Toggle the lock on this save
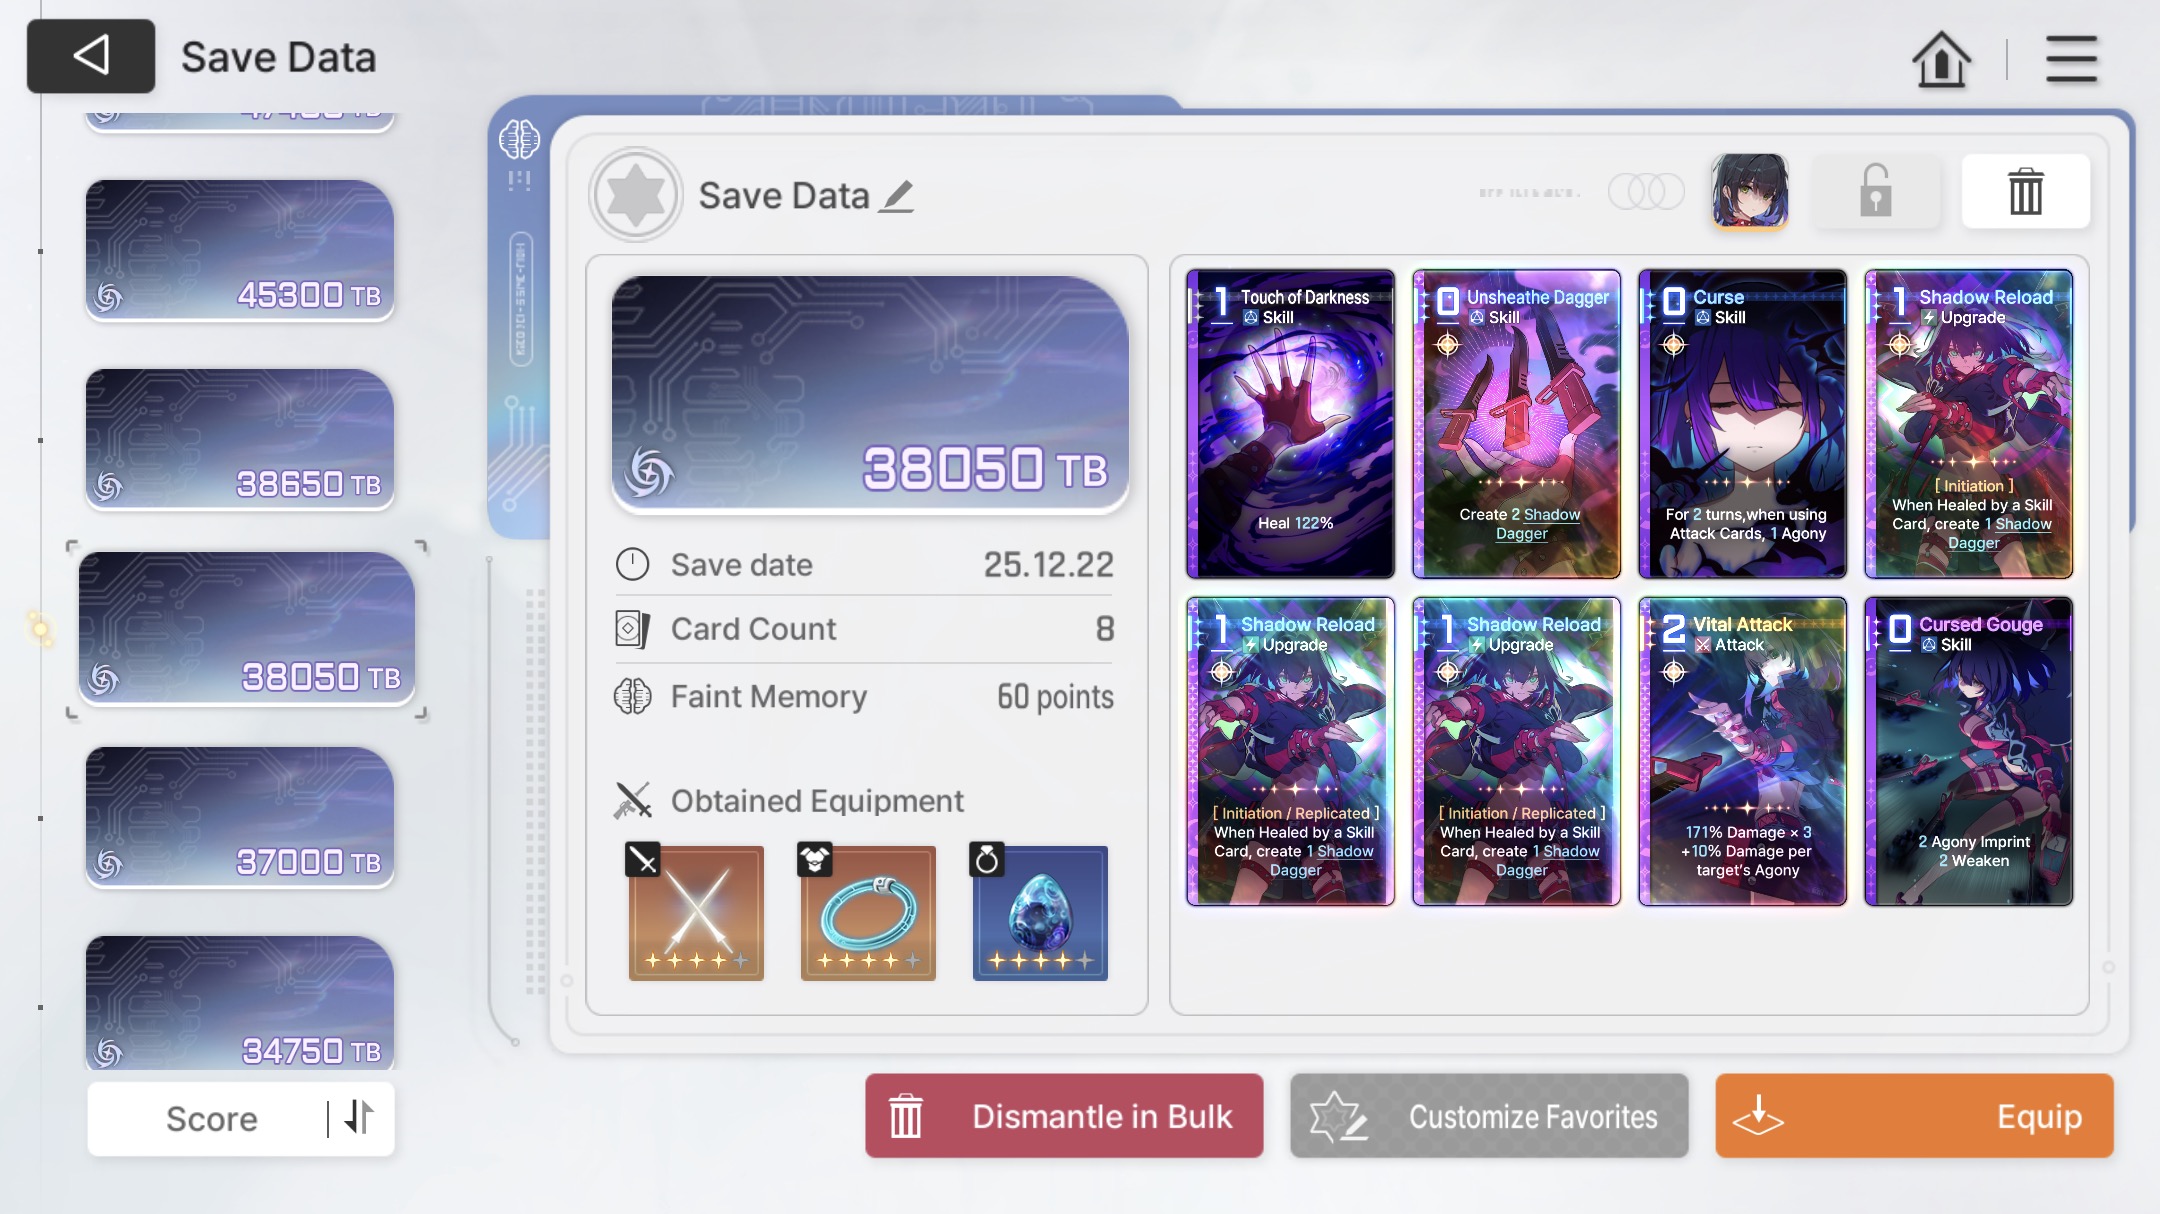Image resolution: width=2160 pixels, height=1214 pixels. click(1876, 191)
